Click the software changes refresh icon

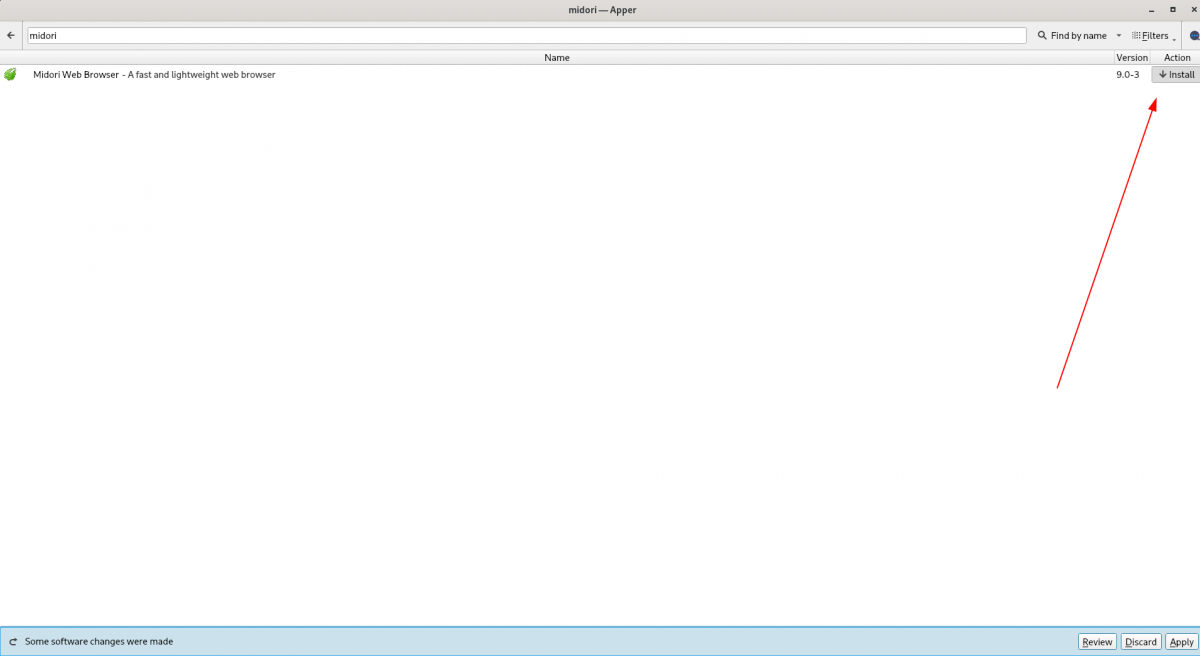[13, 642]
